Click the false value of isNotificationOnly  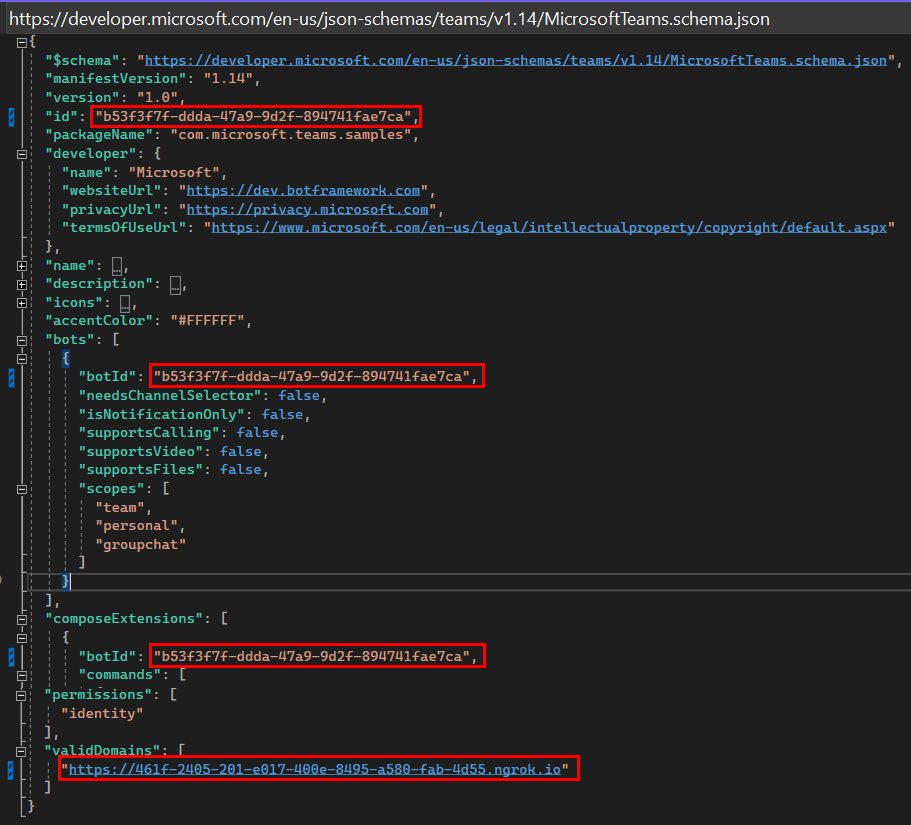point(282,414)
